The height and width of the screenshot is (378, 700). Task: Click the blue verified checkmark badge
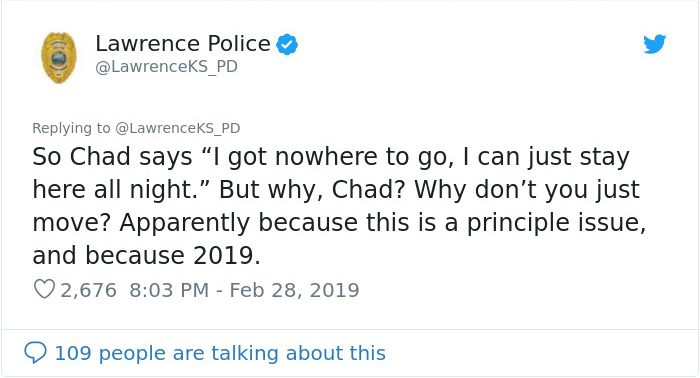coord(287,44)
